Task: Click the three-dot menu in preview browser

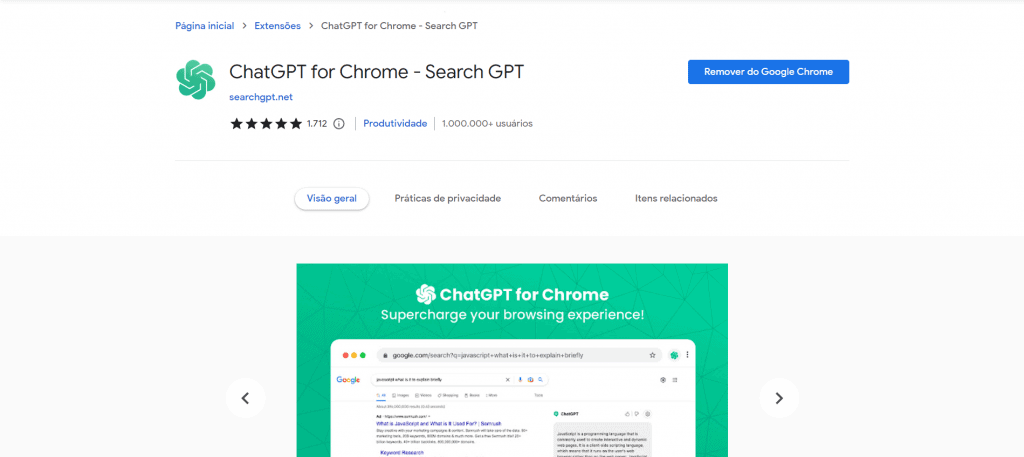Action: coord(687,355)
